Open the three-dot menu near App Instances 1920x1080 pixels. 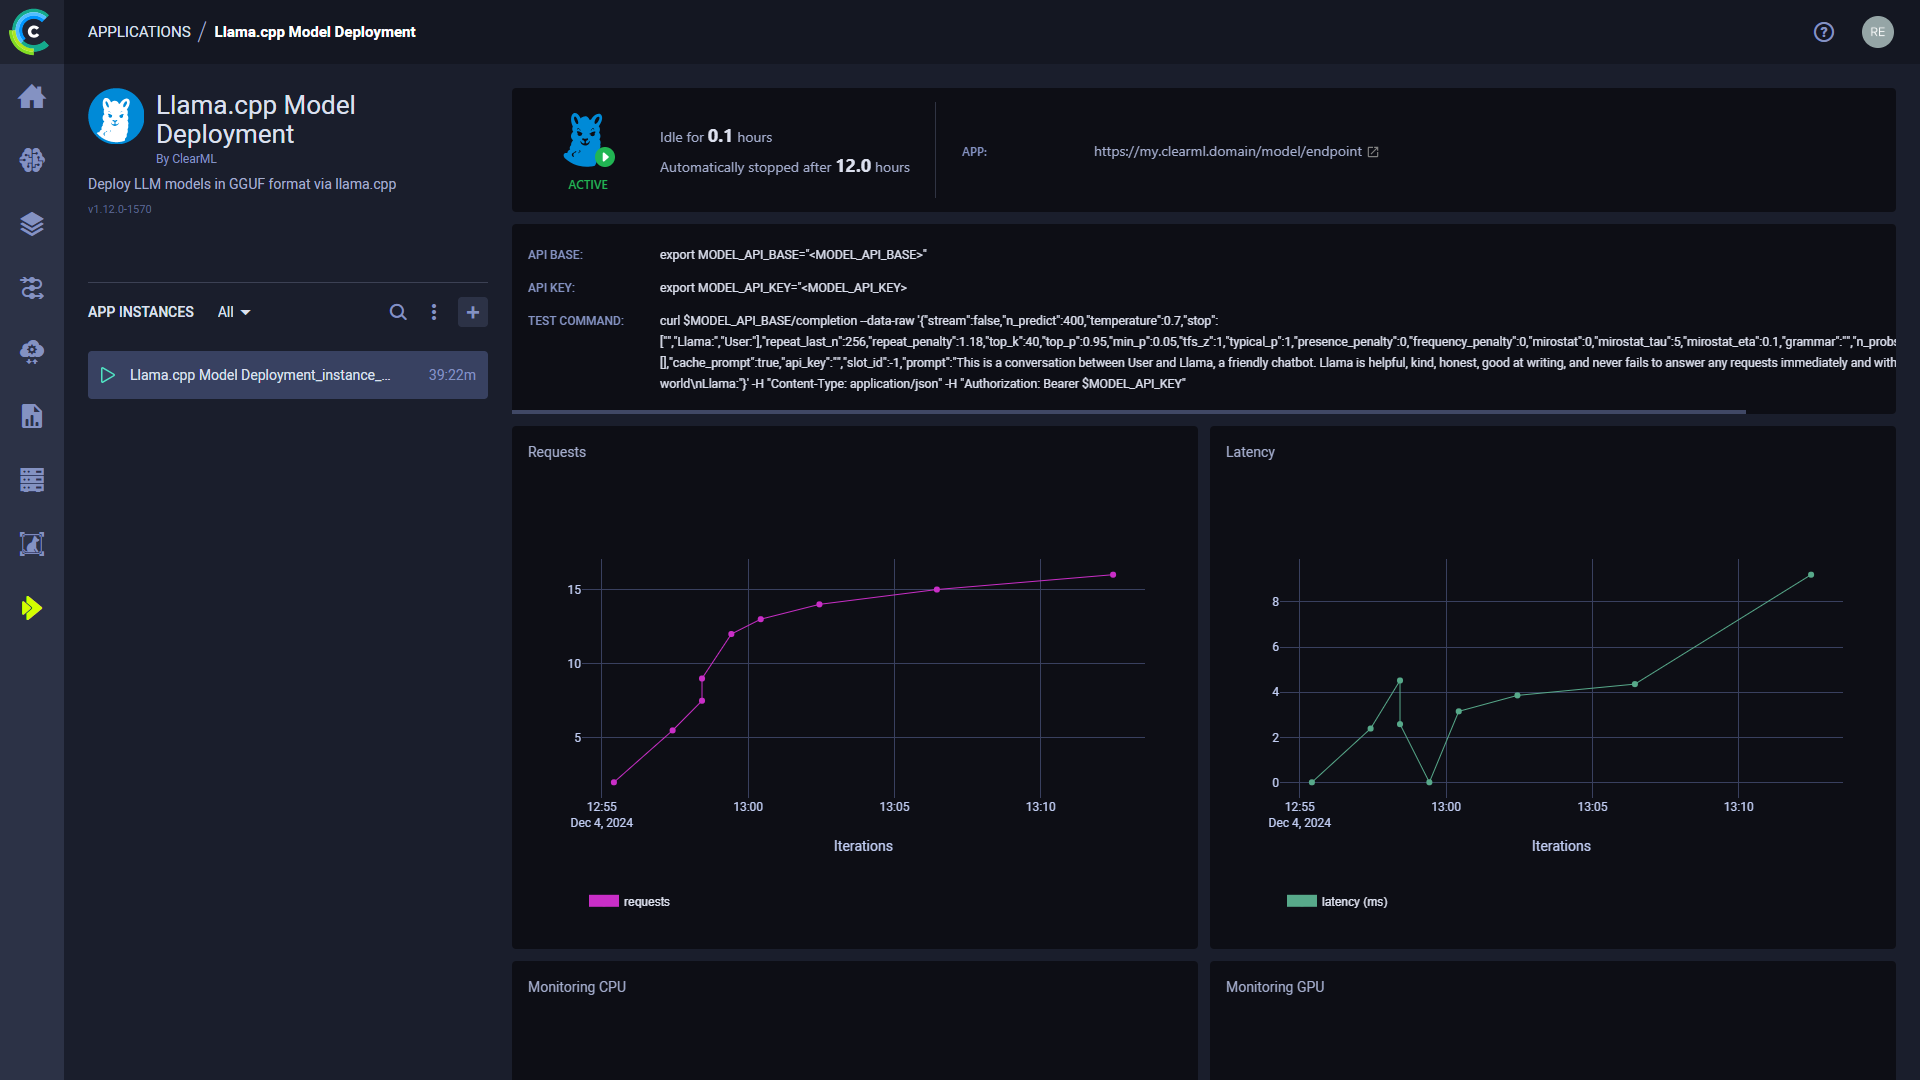[x=434, y=312]
